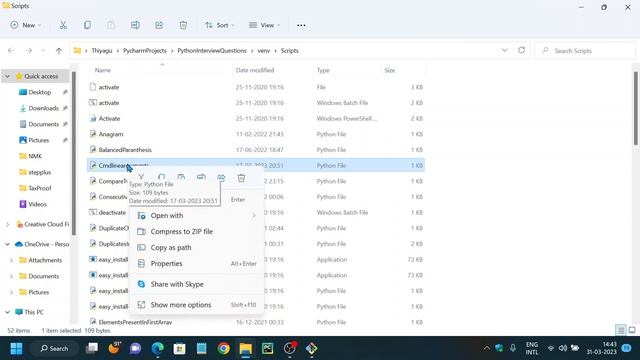Select the Videos folder in sidebar

pos(37,204)
